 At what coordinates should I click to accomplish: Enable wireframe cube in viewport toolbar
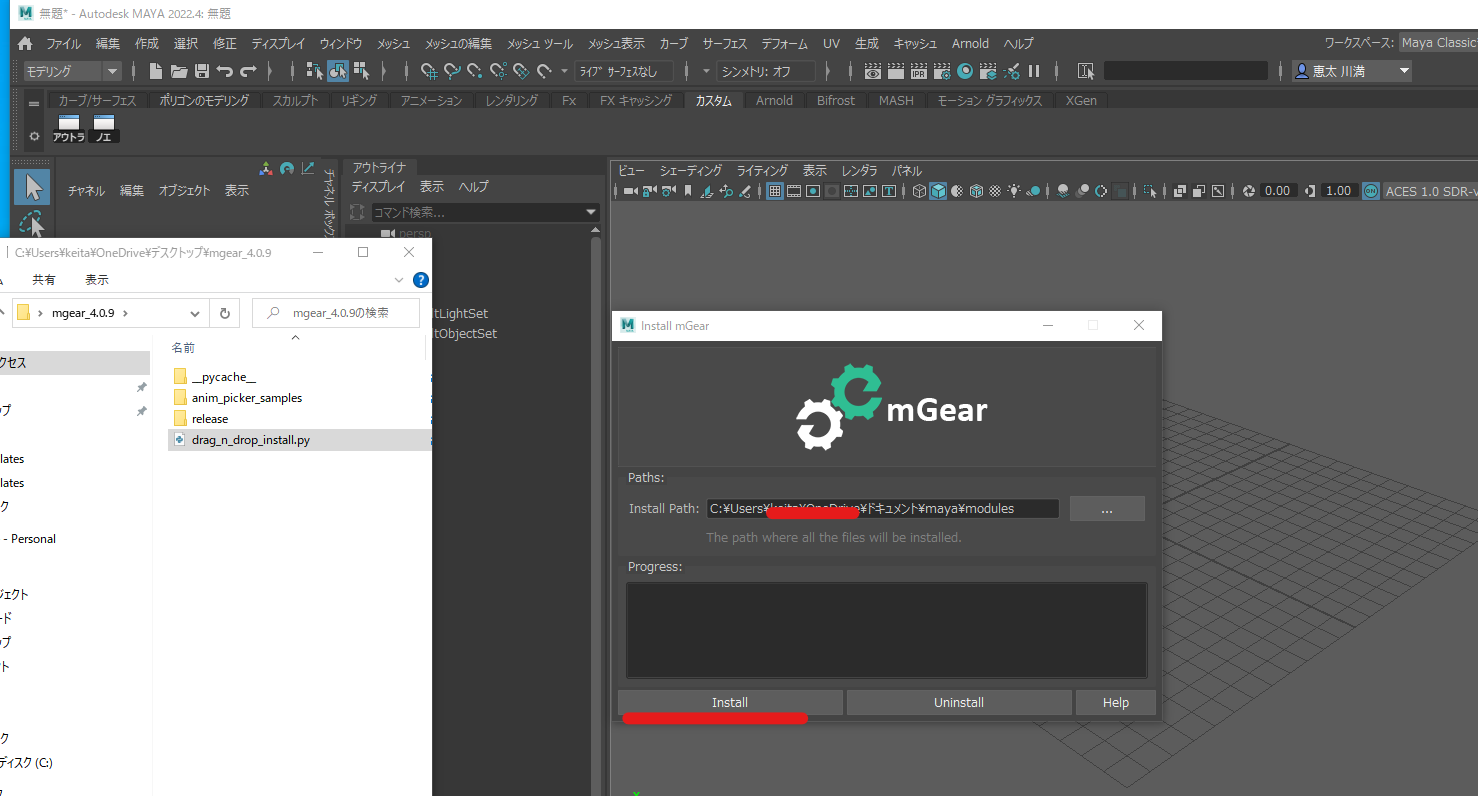click(x=918, y=191)
